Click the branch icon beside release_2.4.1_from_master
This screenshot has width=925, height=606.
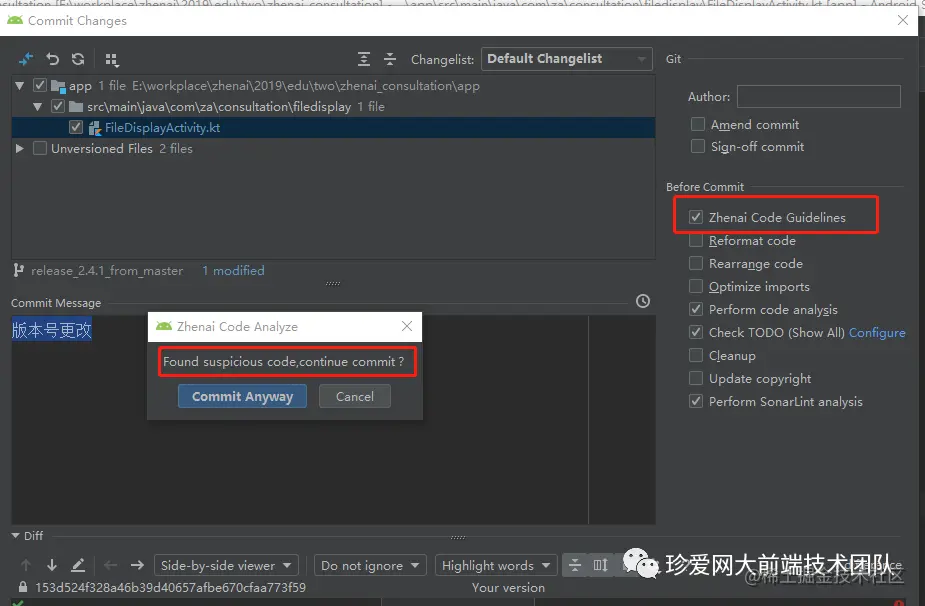[19, 270]
